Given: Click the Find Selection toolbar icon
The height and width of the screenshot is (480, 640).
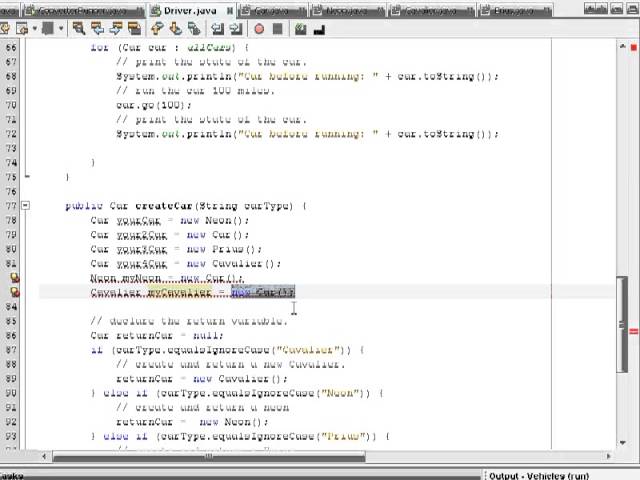Looking at the screenshot, I should click(78, 29).
